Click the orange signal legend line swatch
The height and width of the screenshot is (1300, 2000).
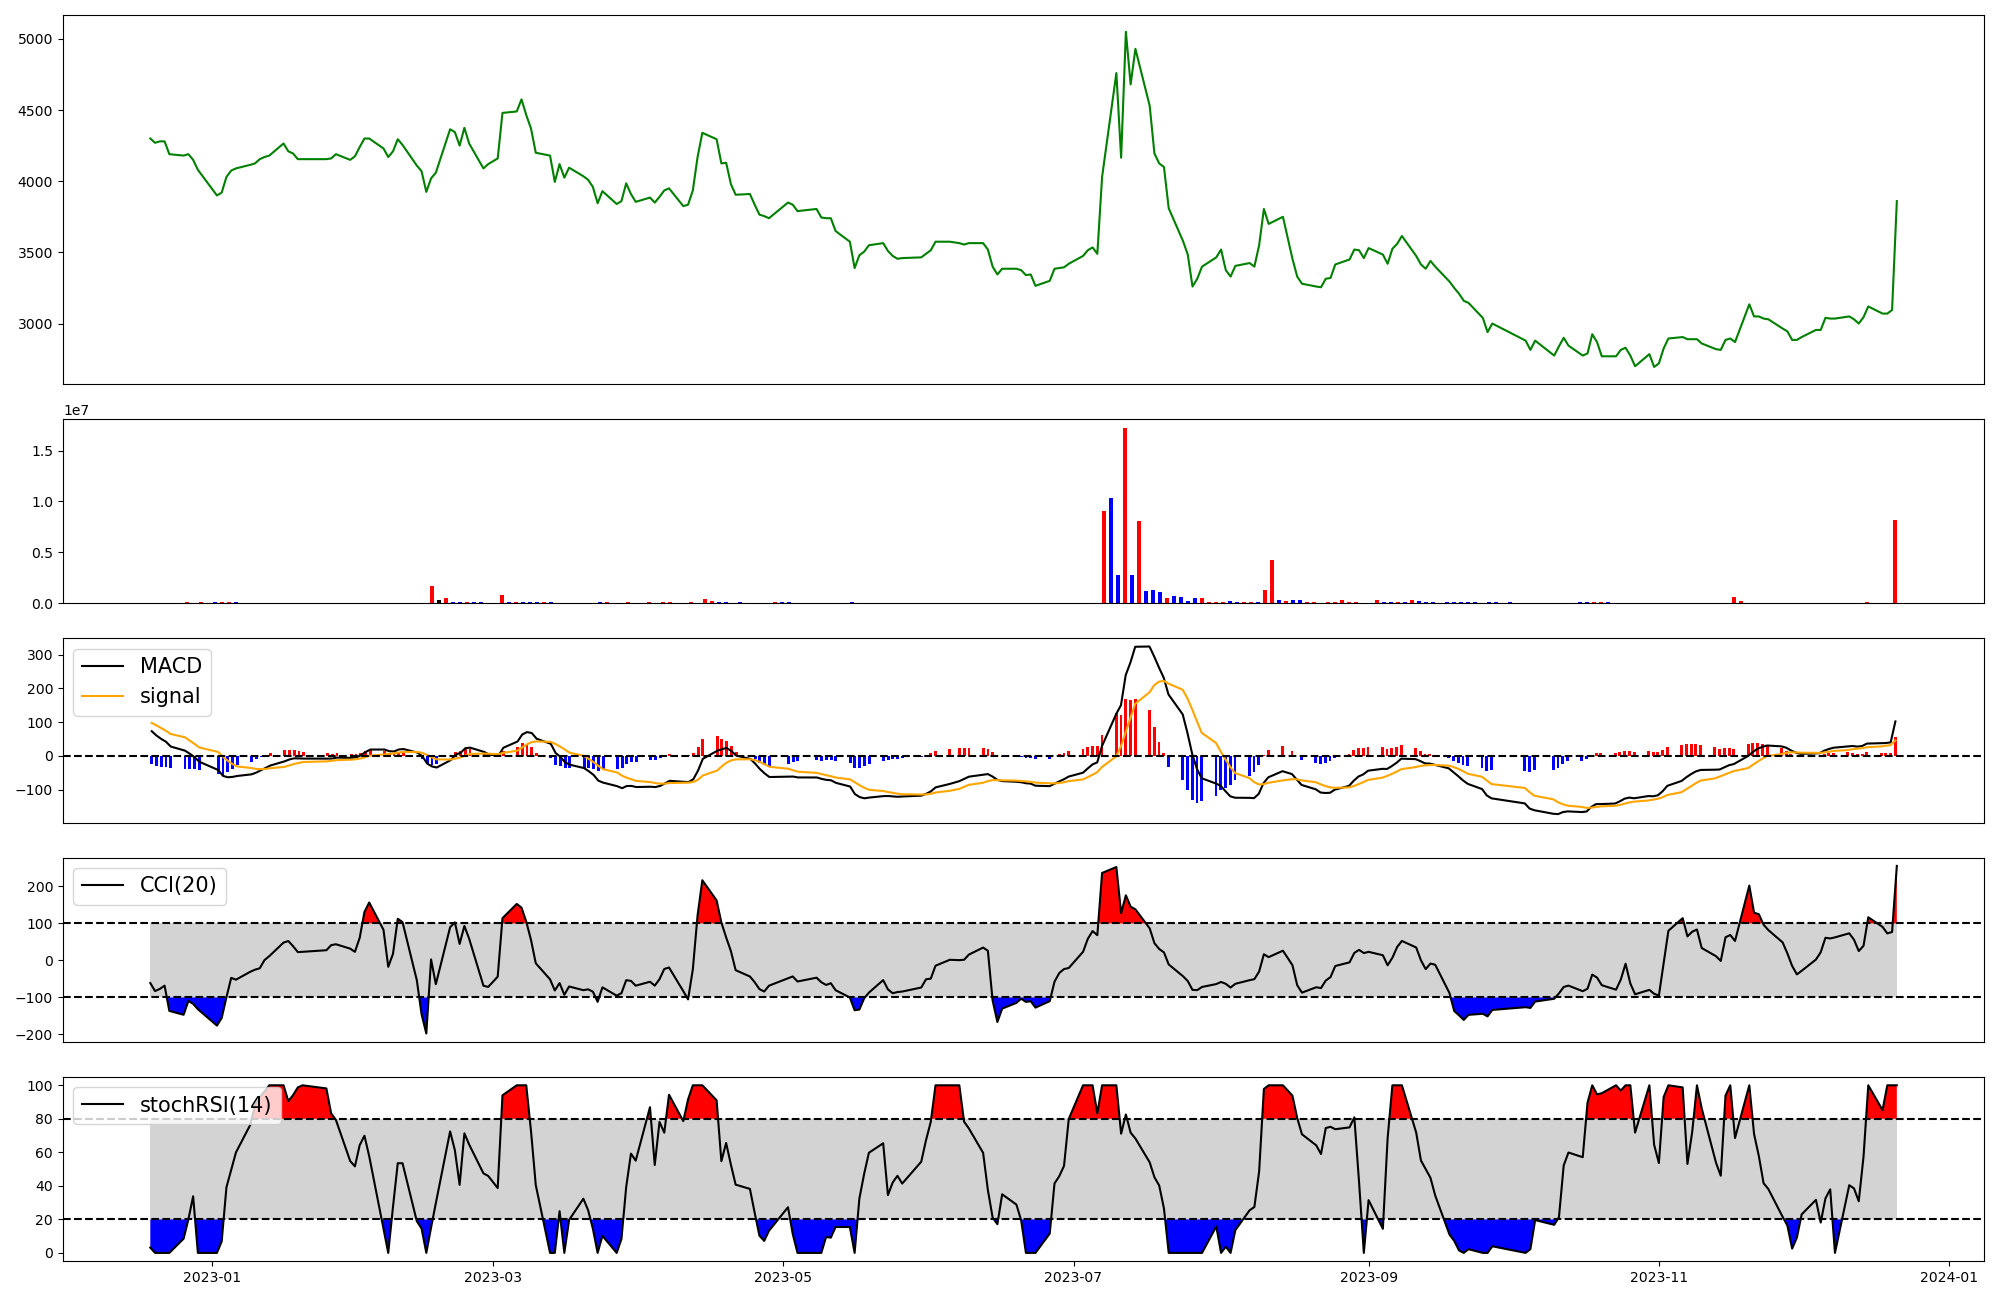(102, 697)
